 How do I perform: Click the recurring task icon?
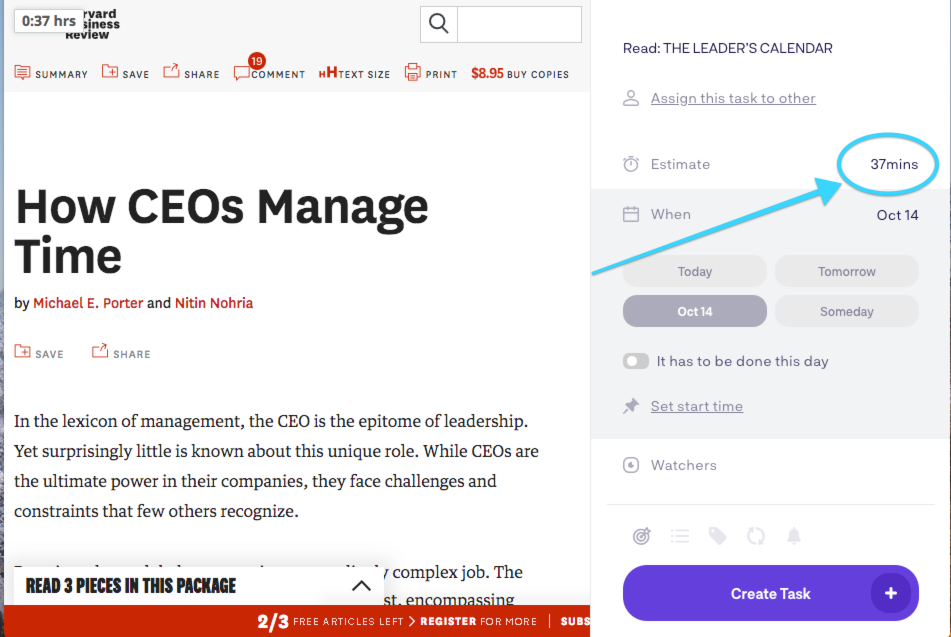[x=756, y=536]
